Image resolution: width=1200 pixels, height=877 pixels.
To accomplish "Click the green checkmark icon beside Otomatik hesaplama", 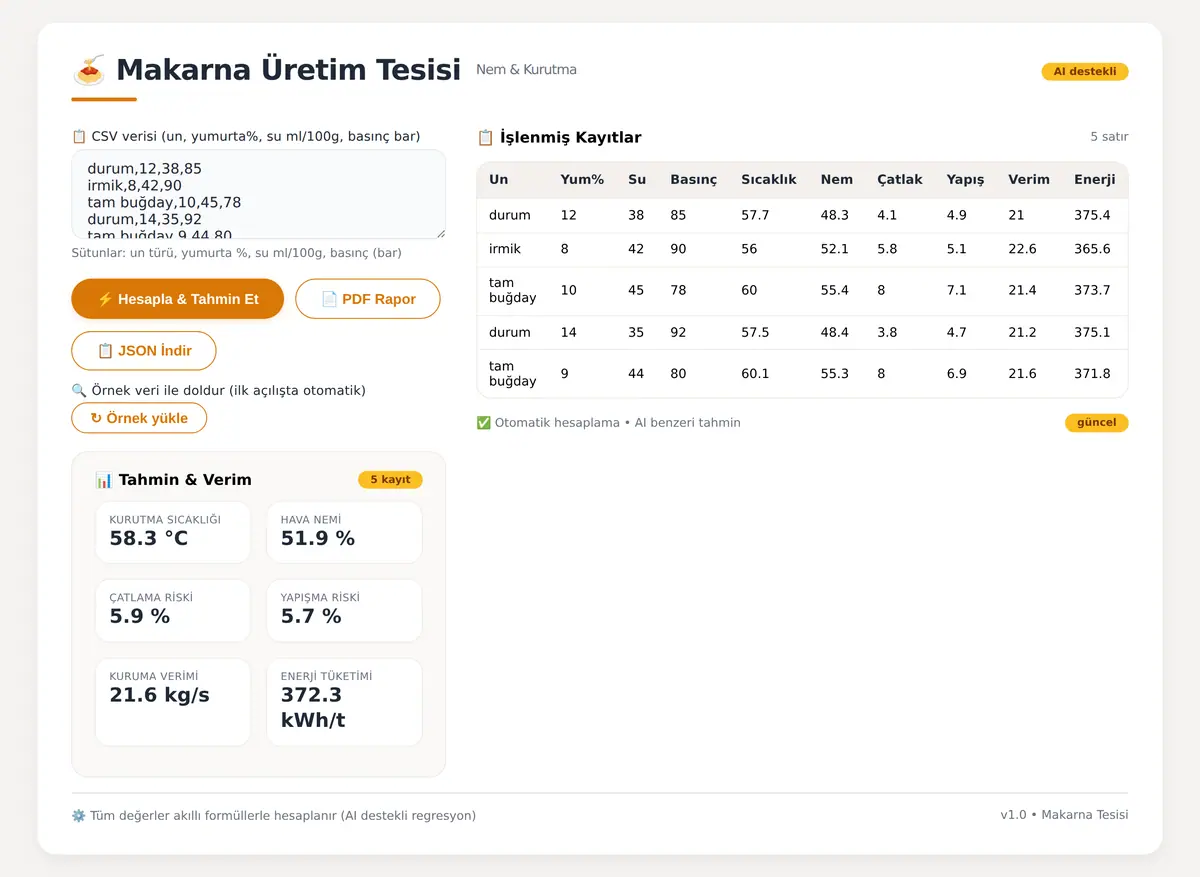I will pyautogui.click(x=483, y=423).
